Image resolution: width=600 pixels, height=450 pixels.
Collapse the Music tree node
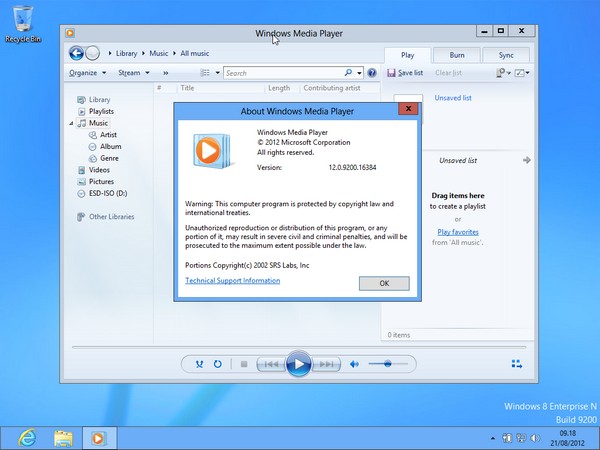point(71,123)
